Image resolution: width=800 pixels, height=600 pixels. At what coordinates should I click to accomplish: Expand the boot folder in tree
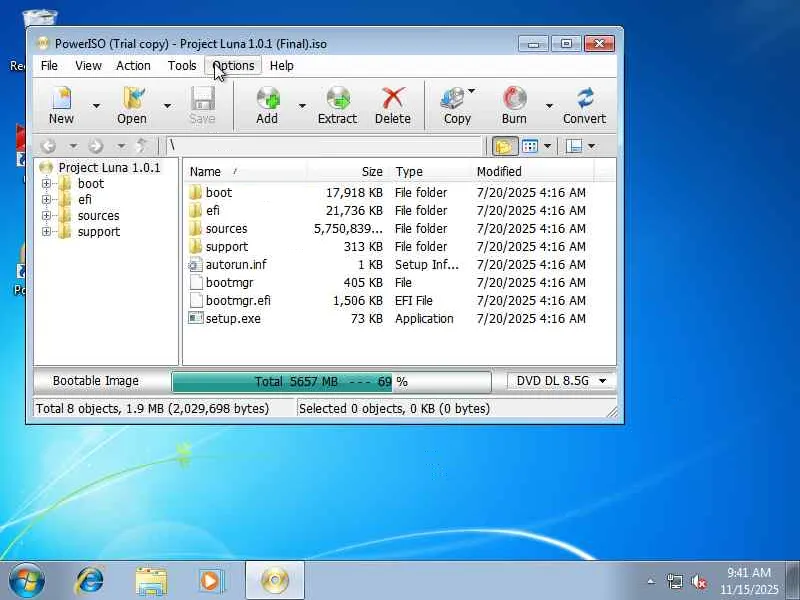point(46,184)
